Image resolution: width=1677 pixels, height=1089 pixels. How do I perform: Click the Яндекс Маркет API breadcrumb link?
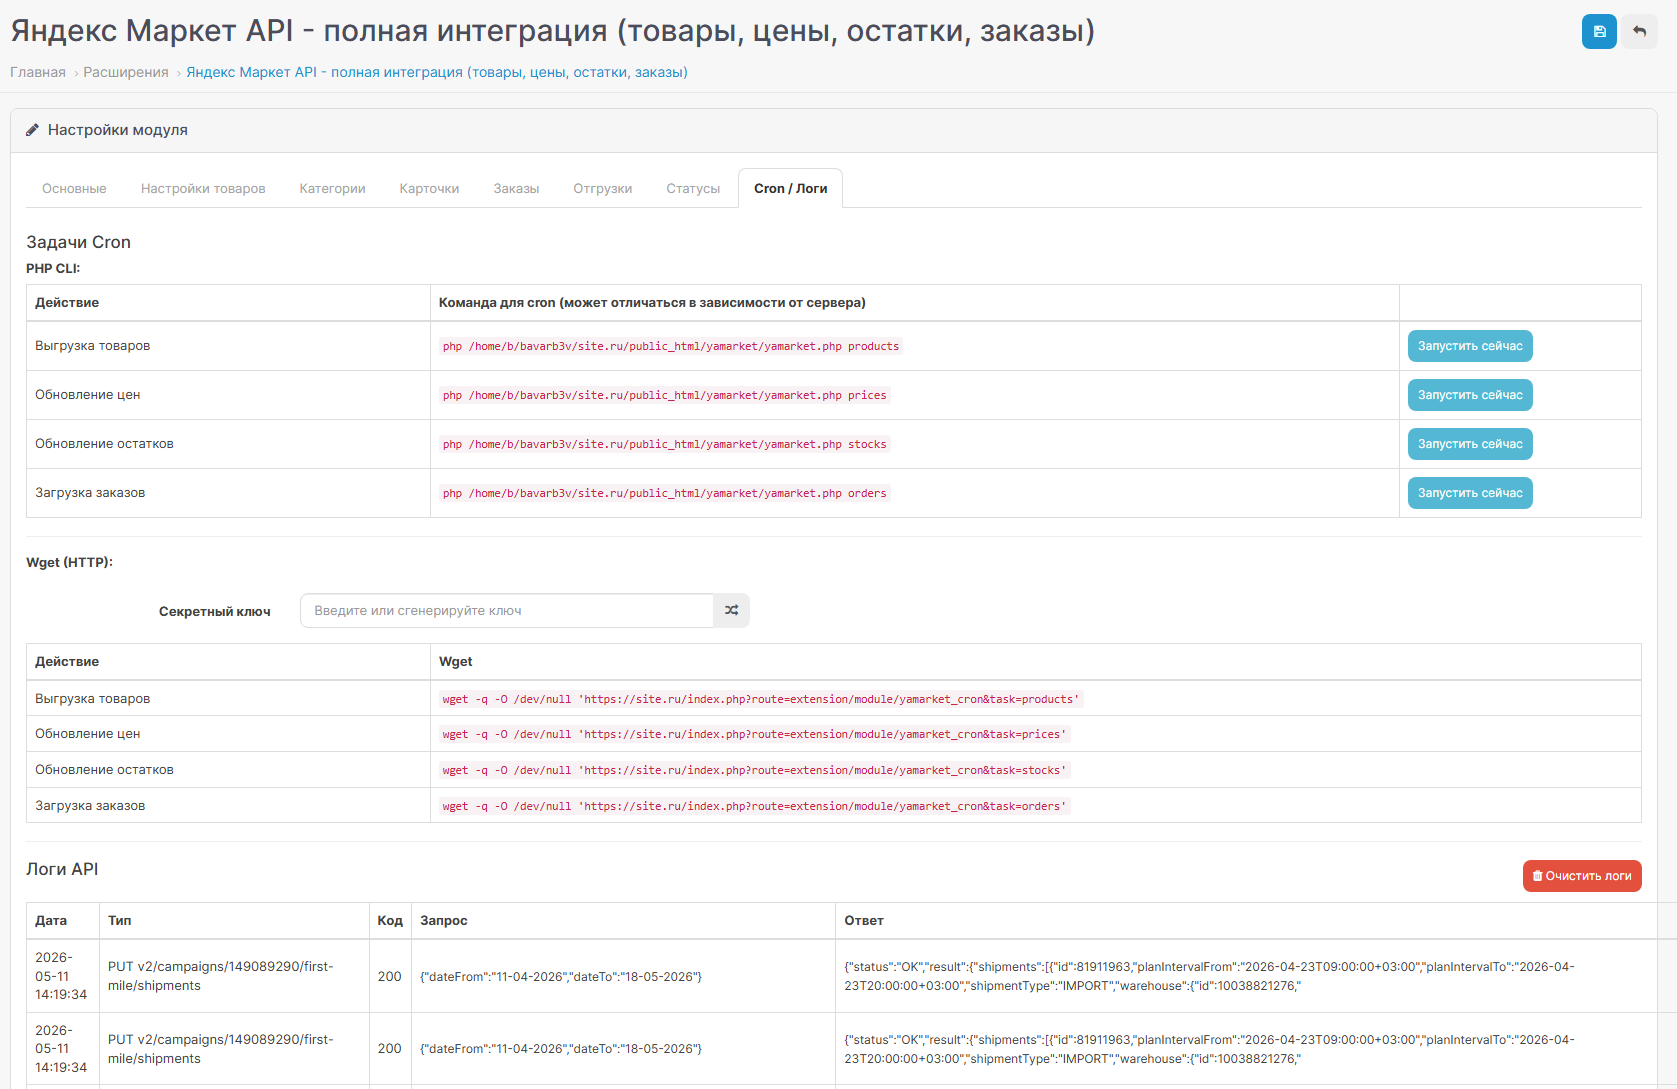[437, 72]
